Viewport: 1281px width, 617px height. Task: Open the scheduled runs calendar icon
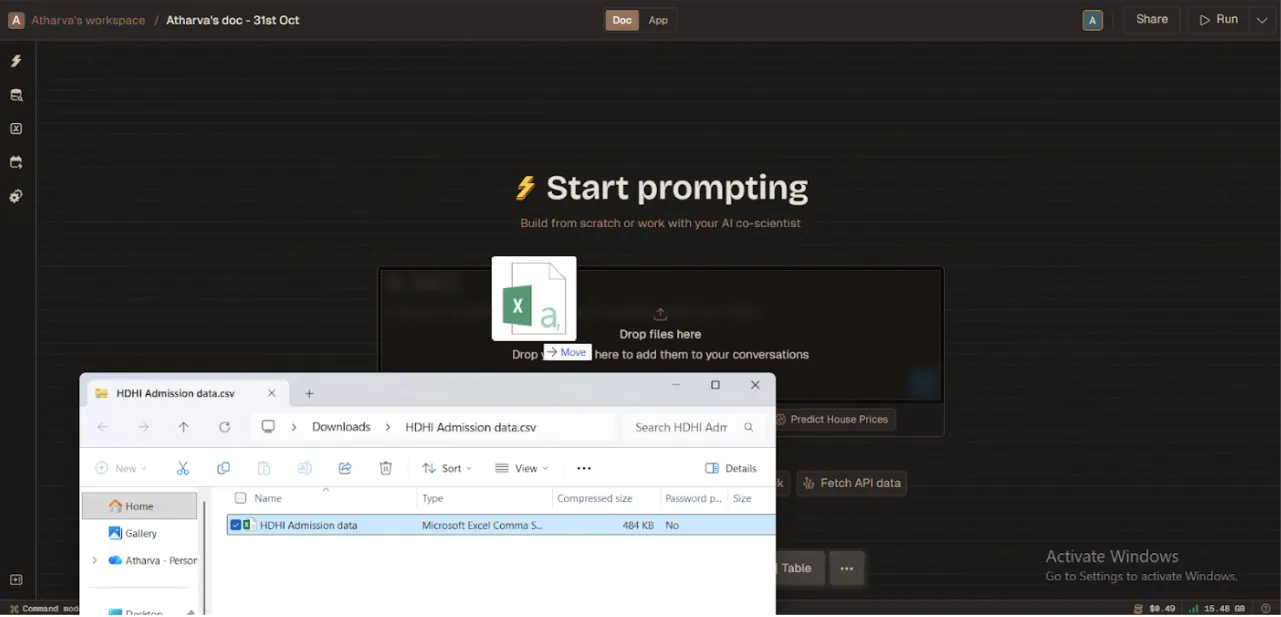tap(16, 162)
